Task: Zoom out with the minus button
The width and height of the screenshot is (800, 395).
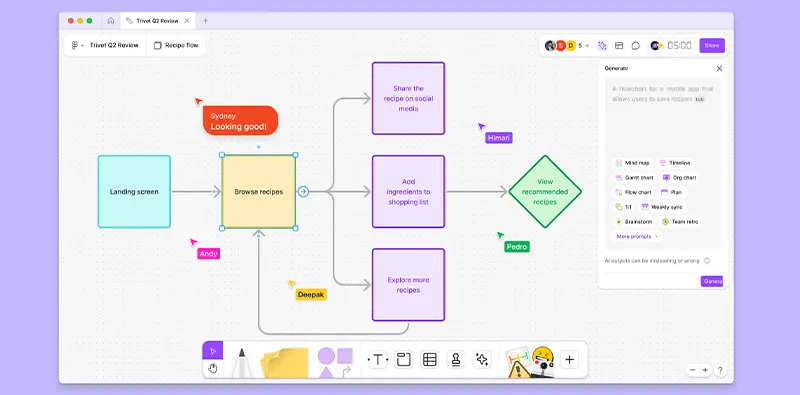Action: (692, 370)
